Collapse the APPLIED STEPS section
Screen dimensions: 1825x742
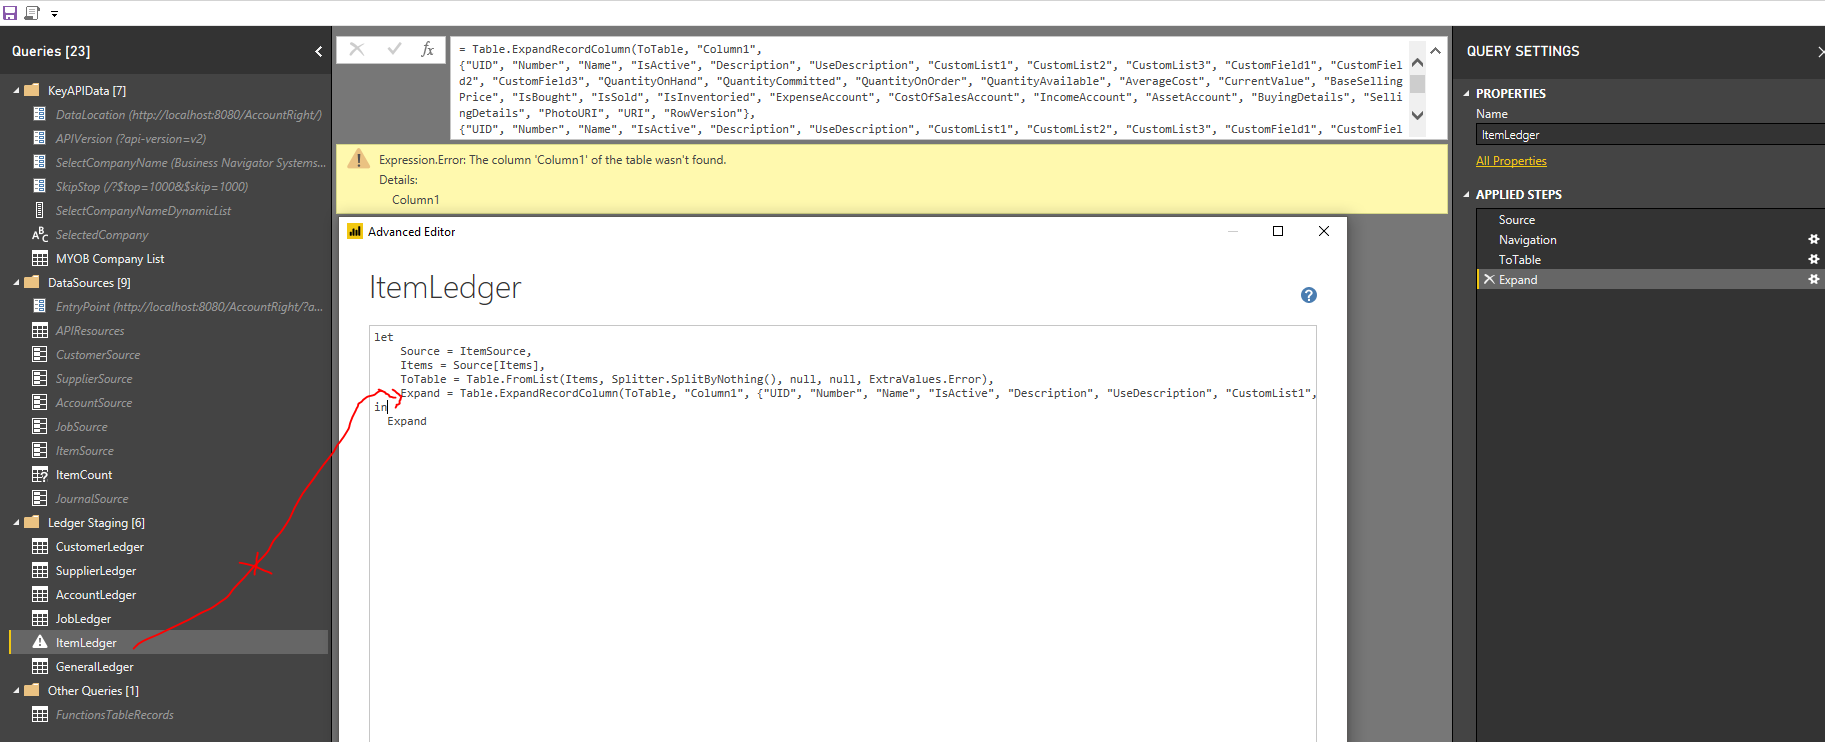[x=1467, y=195]
